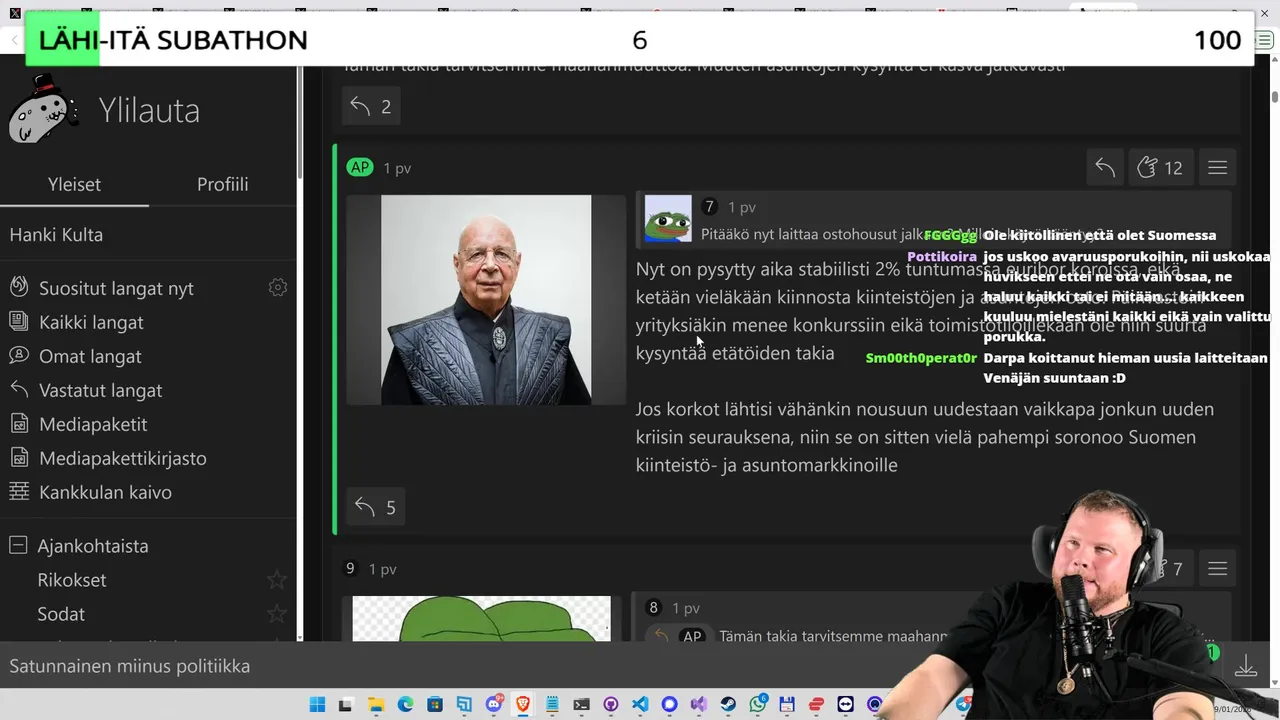Open Kaikki langat list

click(91, 322)
